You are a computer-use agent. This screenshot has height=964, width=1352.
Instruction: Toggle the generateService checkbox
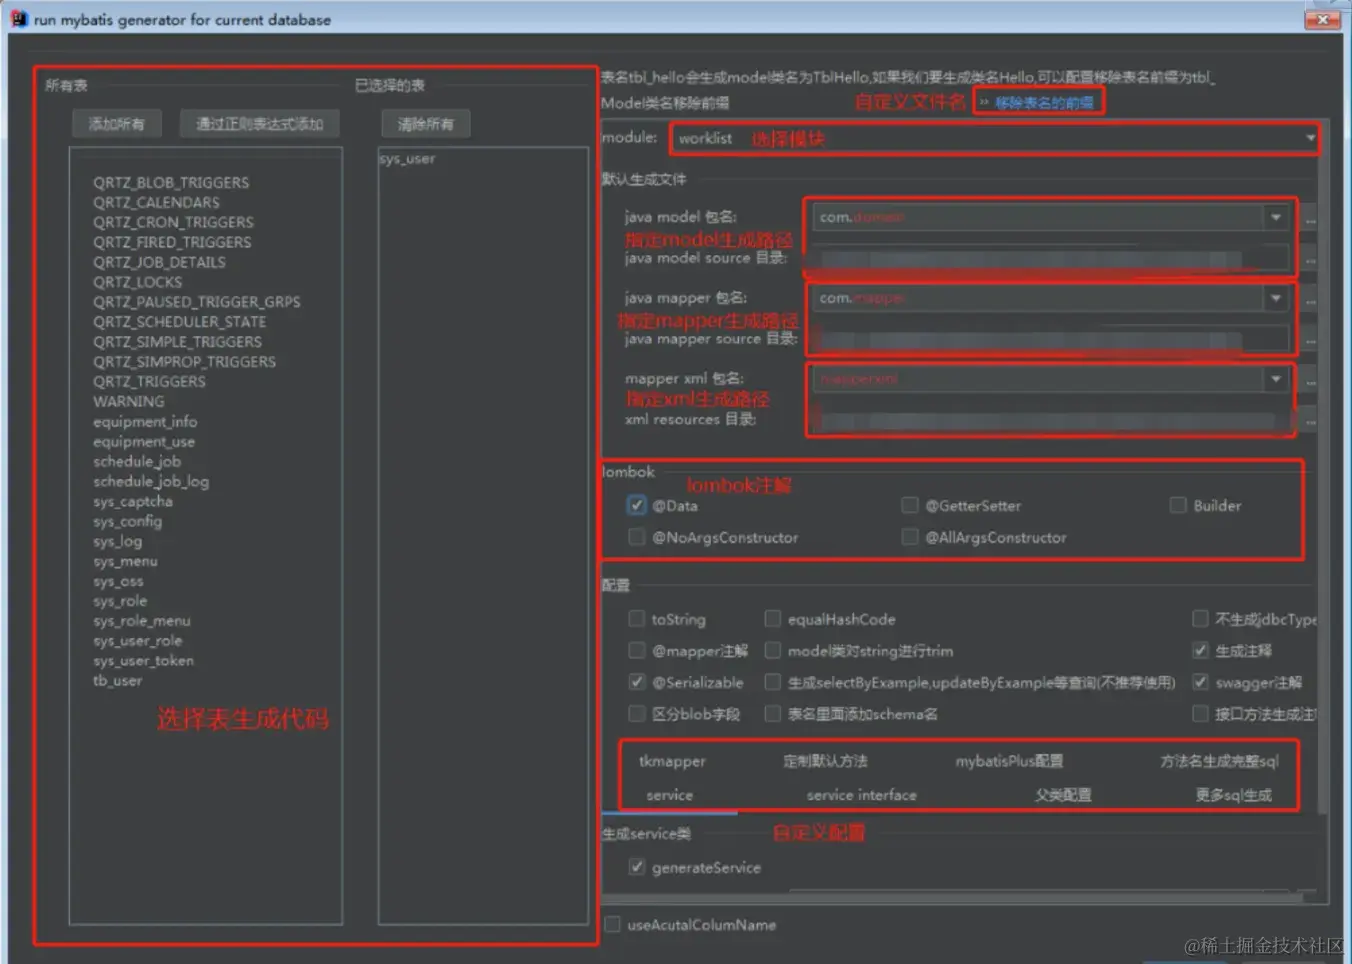[x=636, y=867]
